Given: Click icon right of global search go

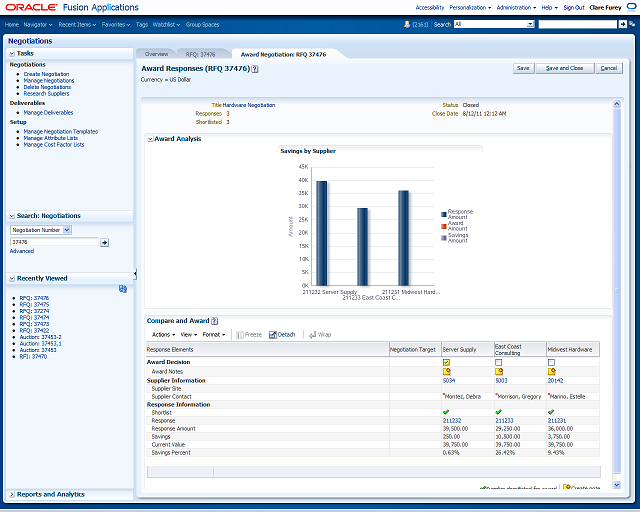Looking at the screenshot, I should click(x=632, y=24).
